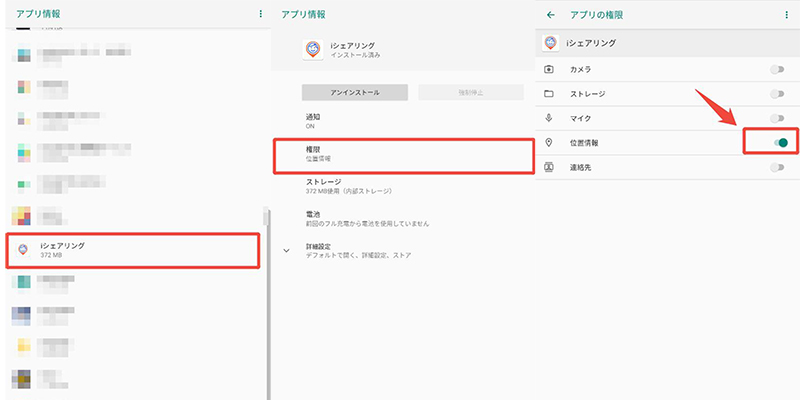Enable the 連絡先 permission switch
Viewport: 800px width, 400px height.
(777, 167)
